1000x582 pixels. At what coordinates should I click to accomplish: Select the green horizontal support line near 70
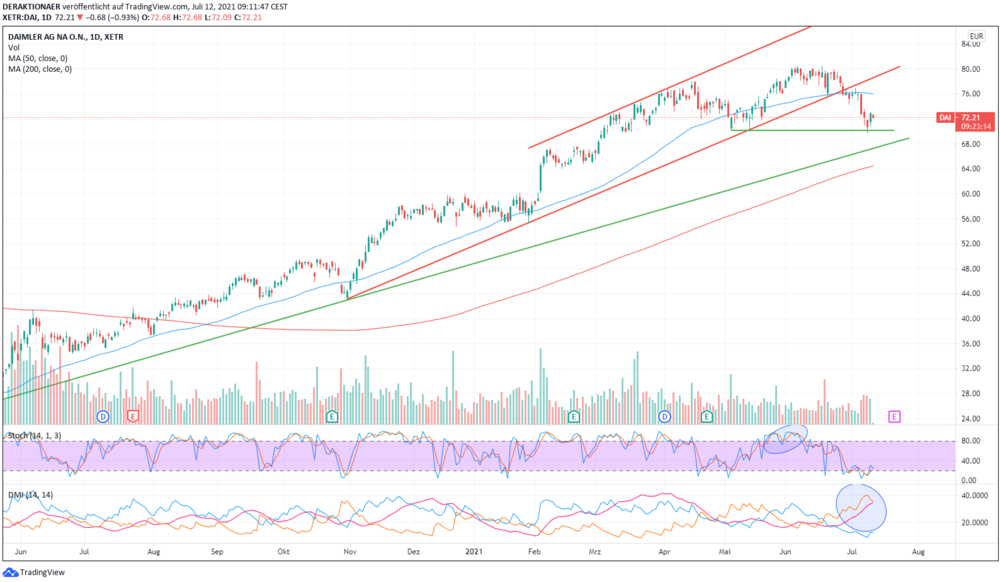coord(812,131)
